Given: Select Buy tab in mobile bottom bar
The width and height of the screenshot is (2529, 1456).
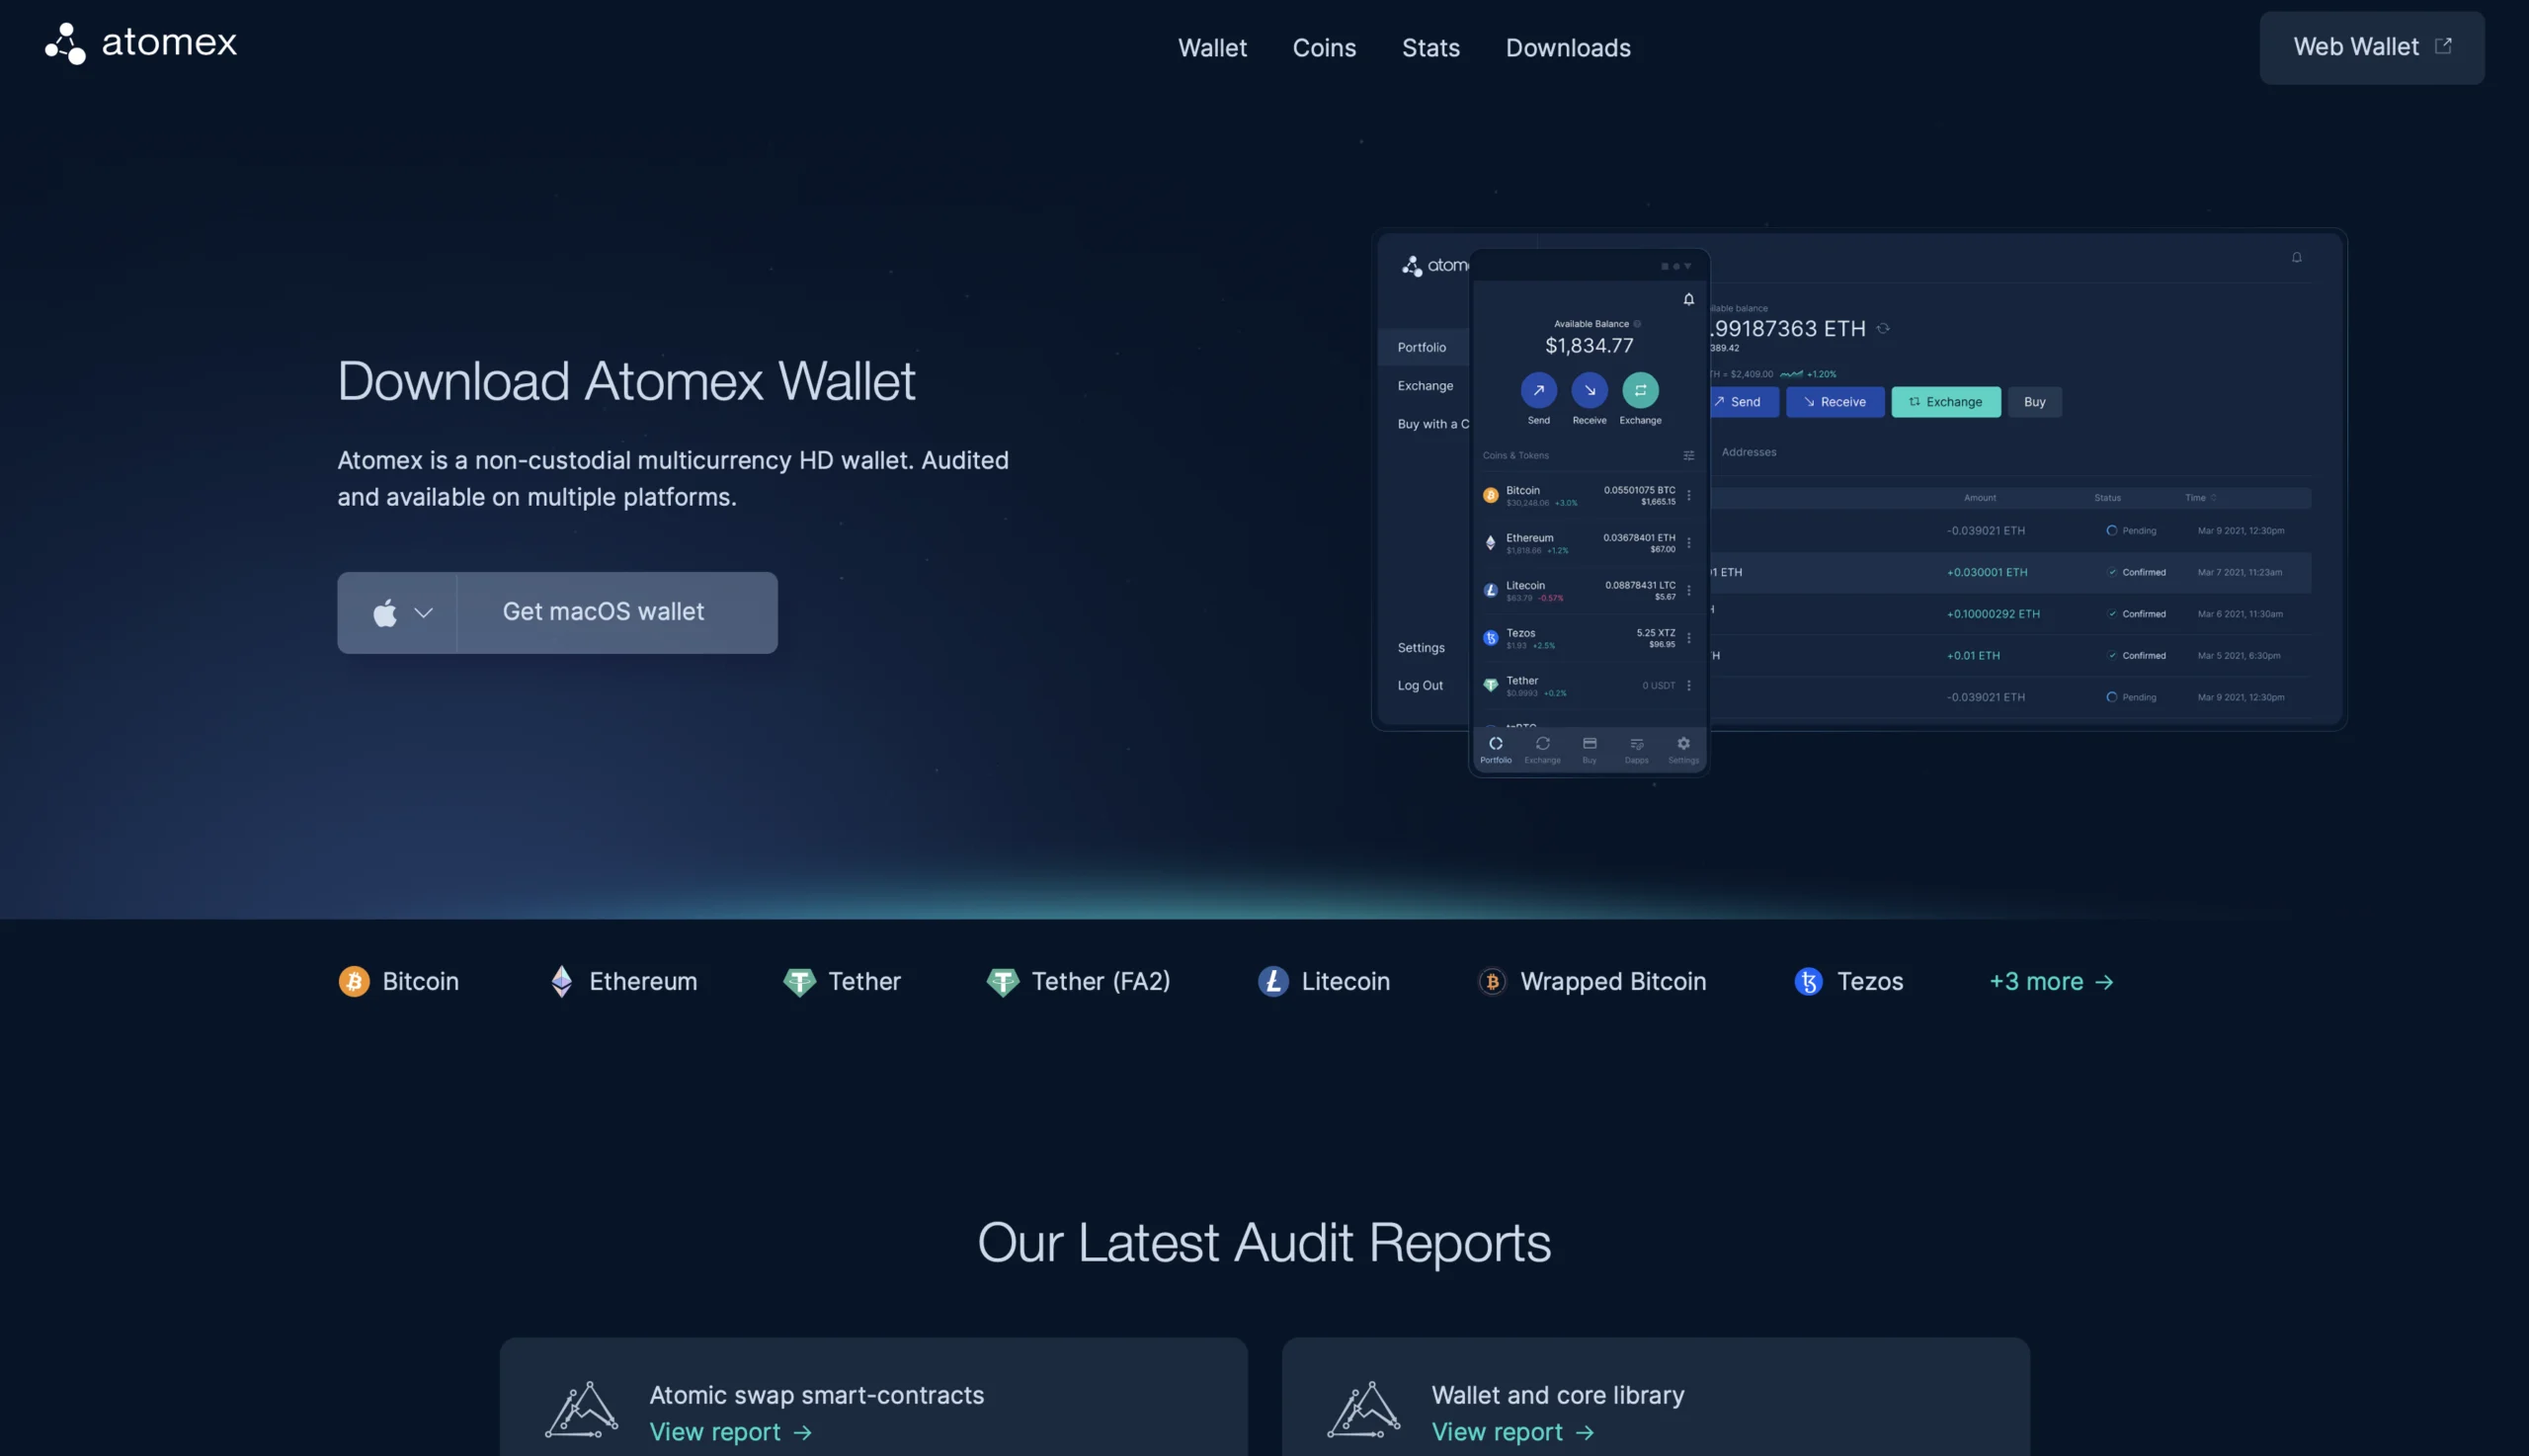Looking at the screenshot, I should click(x=1589, y=750).
